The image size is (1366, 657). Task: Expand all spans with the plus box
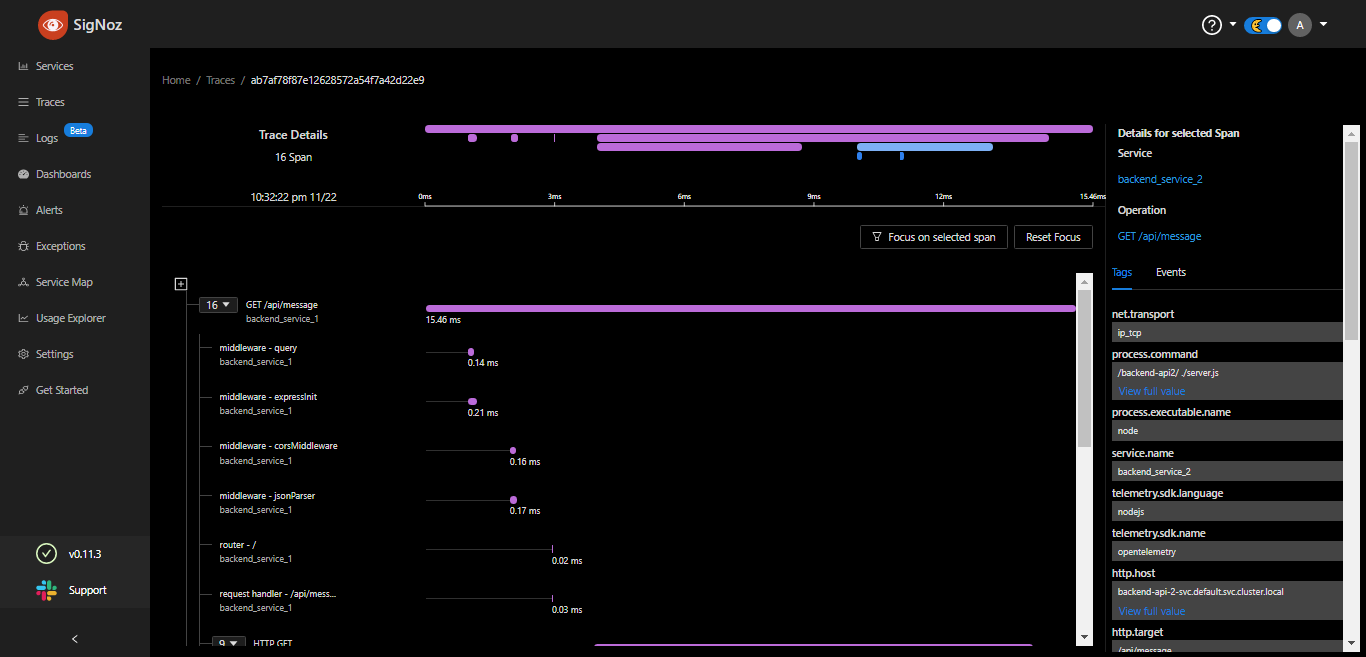pos(181,284)
